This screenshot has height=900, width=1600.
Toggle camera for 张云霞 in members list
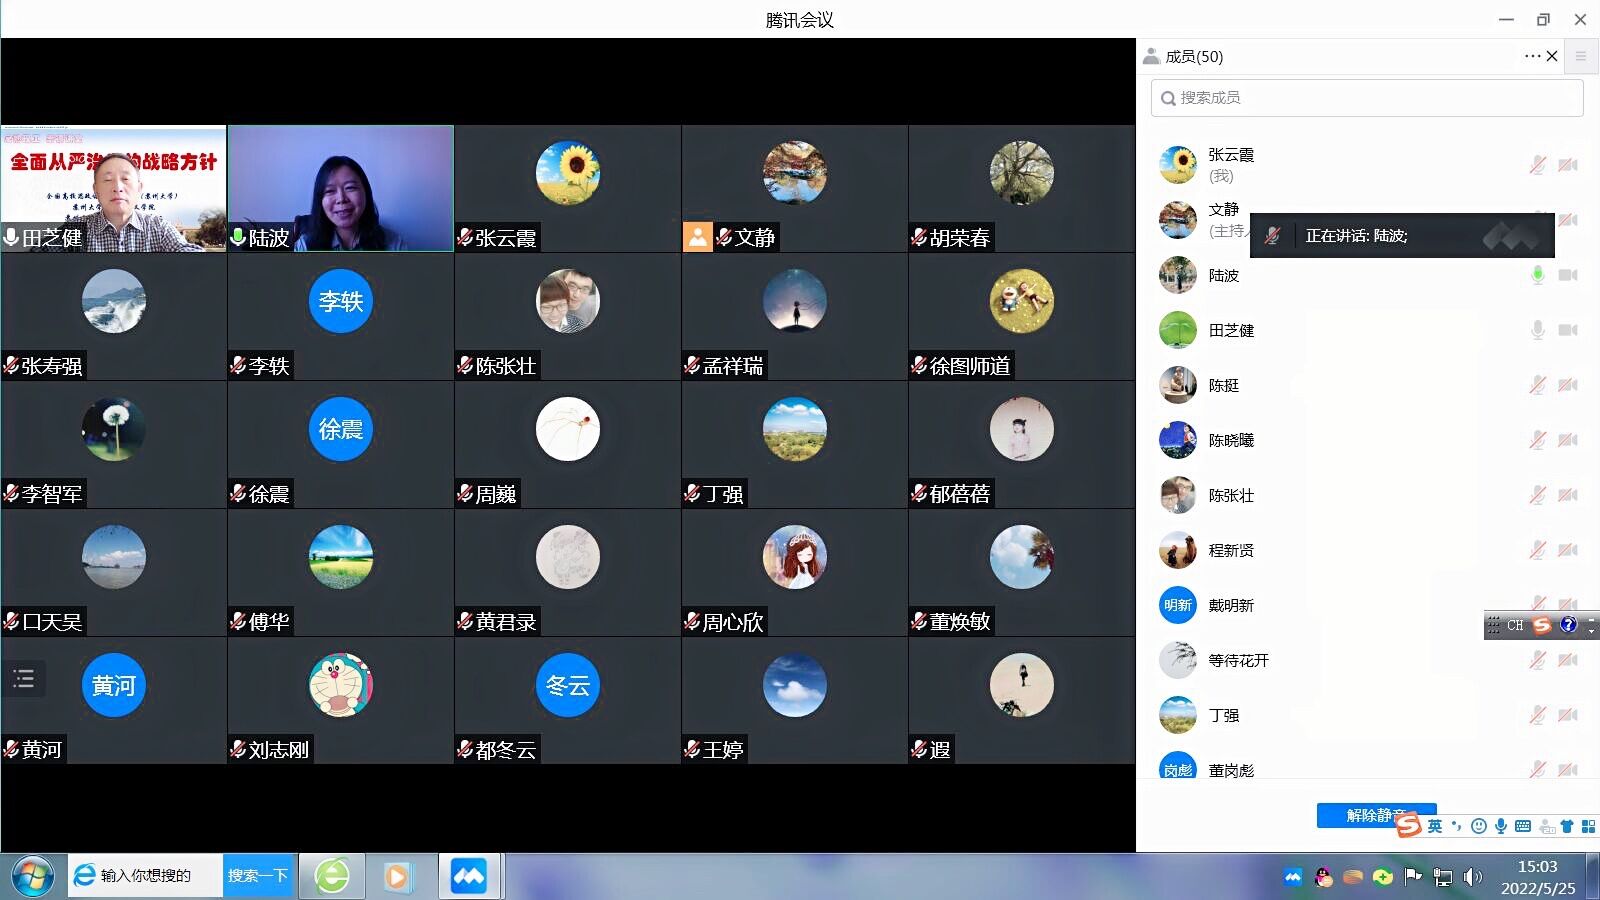coord(1568,165)
